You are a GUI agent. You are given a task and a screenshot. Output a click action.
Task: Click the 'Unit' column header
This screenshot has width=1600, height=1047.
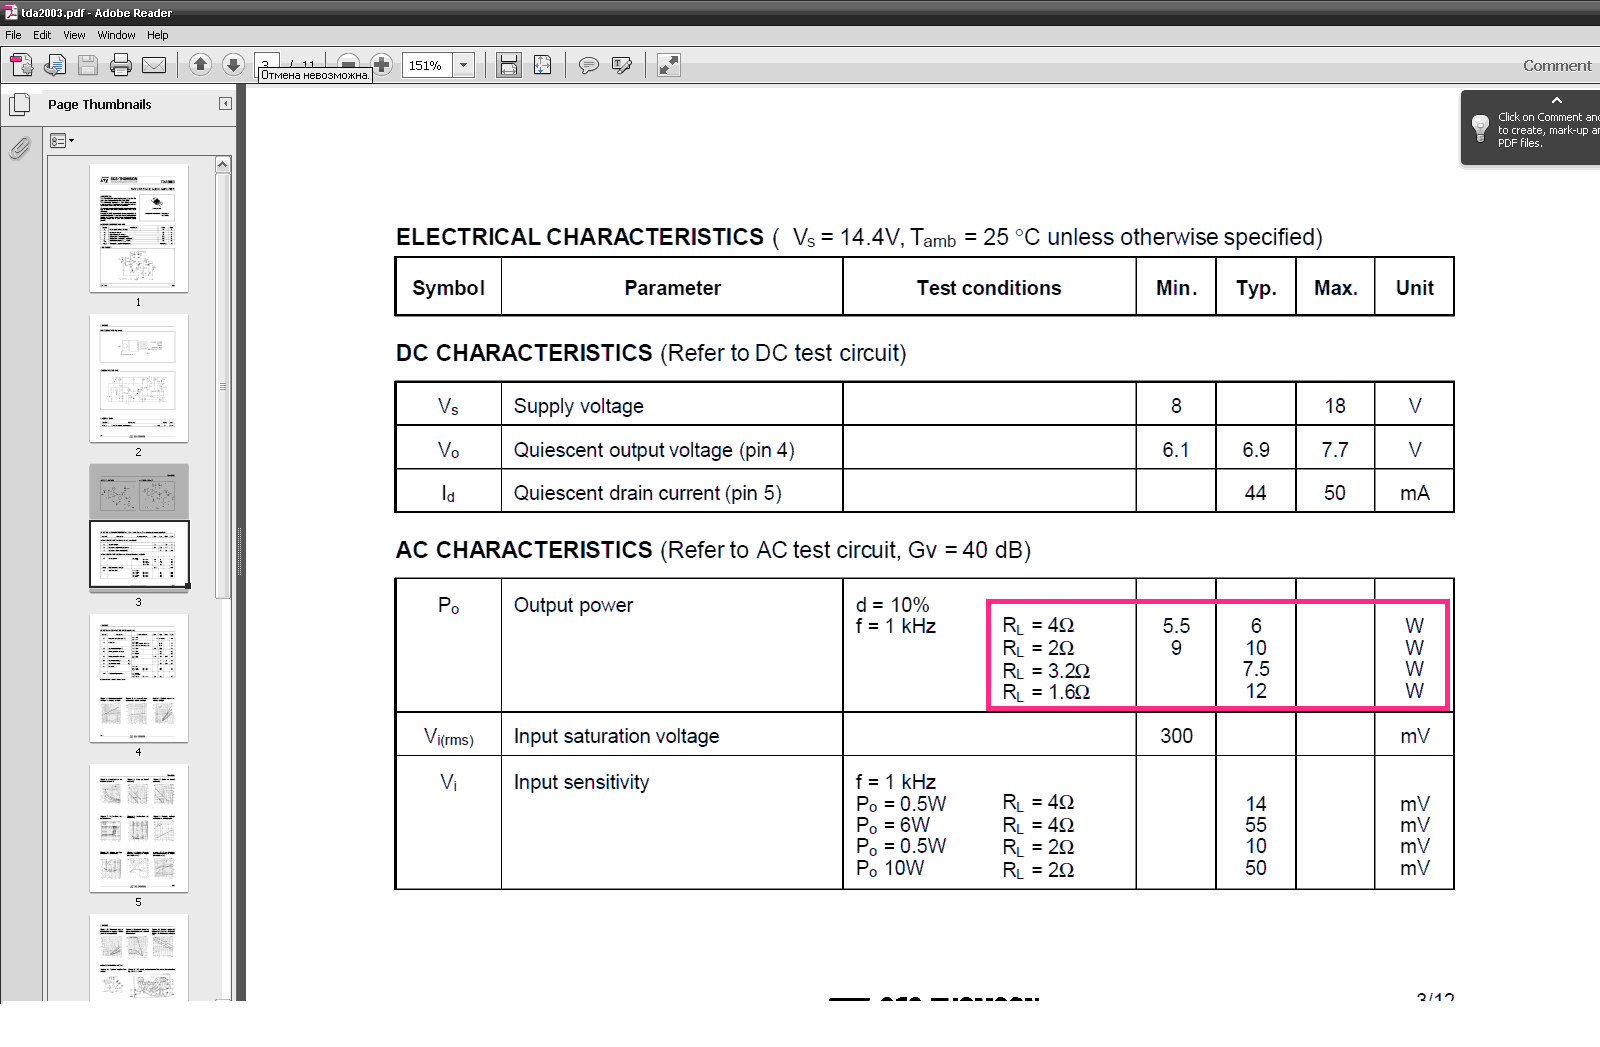click(x=1415, y=288)
